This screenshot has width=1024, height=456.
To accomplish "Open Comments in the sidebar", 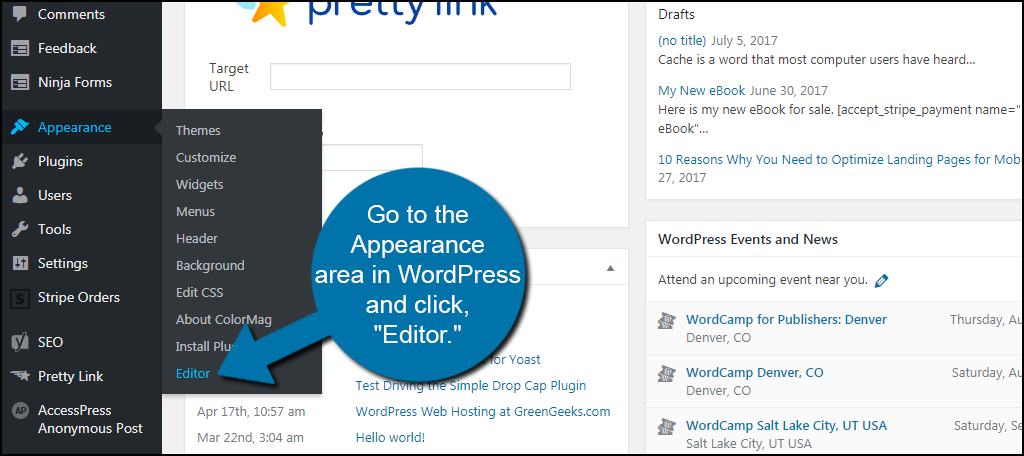I will pyautogui.click(x=71, y=14).
